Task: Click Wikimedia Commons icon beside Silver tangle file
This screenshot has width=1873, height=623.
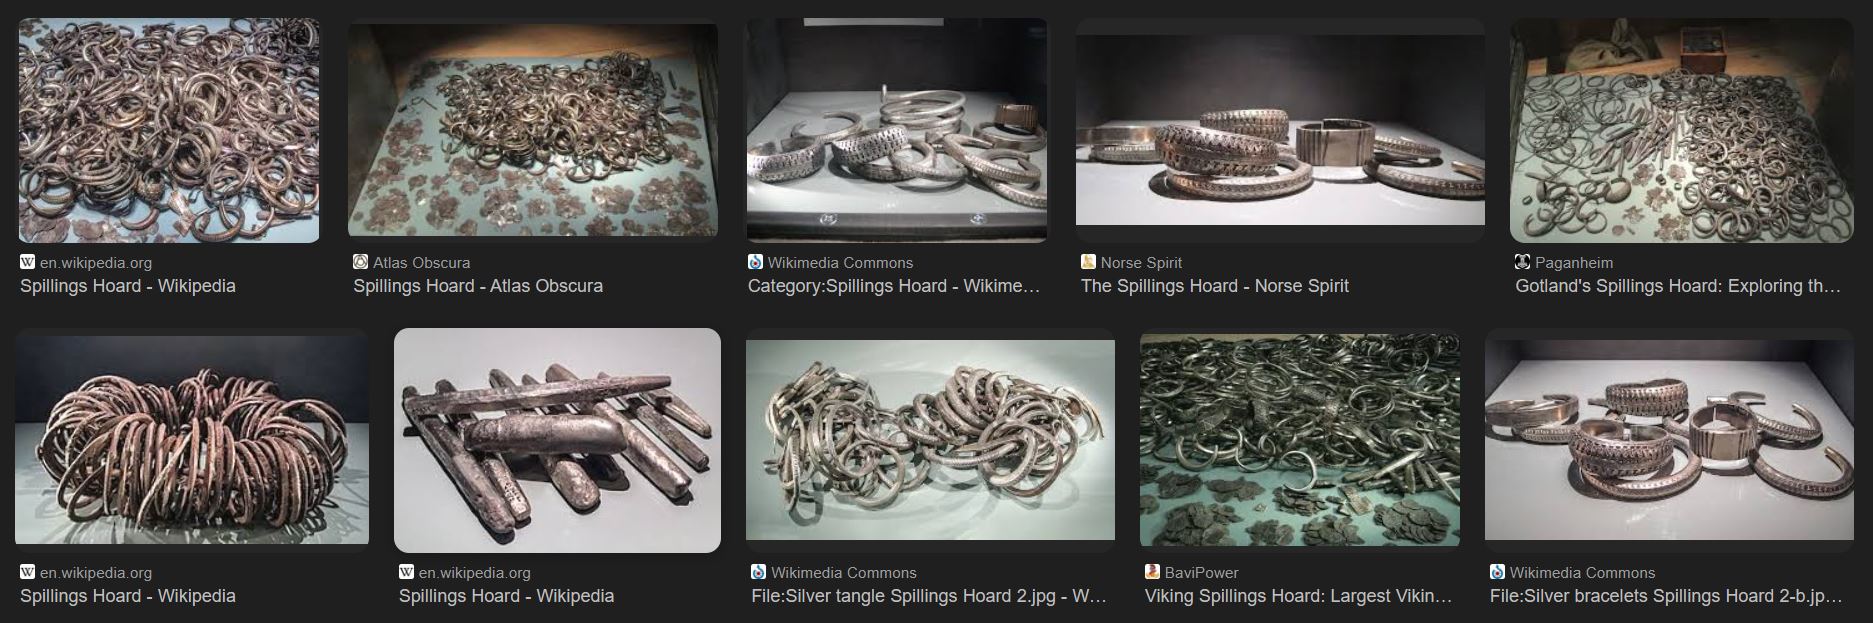Action: coord(758,572)
